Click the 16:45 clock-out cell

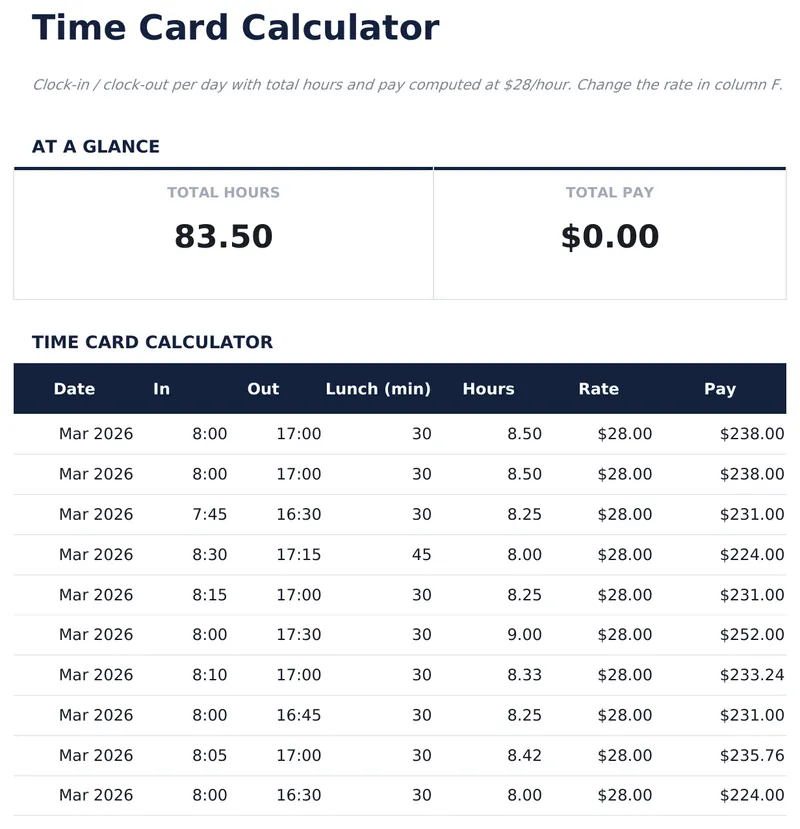(299, 715)
